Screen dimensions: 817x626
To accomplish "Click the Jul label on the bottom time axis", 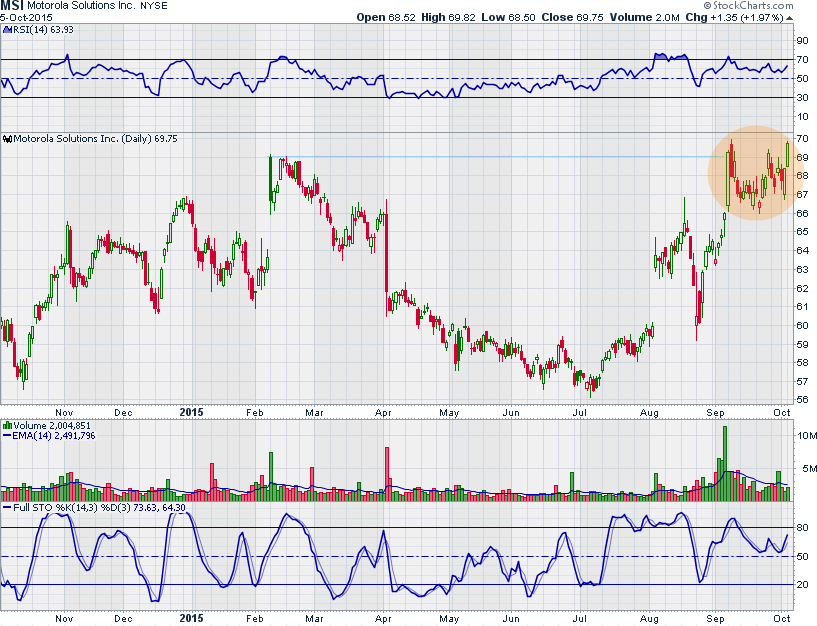I will coord(579,619).
